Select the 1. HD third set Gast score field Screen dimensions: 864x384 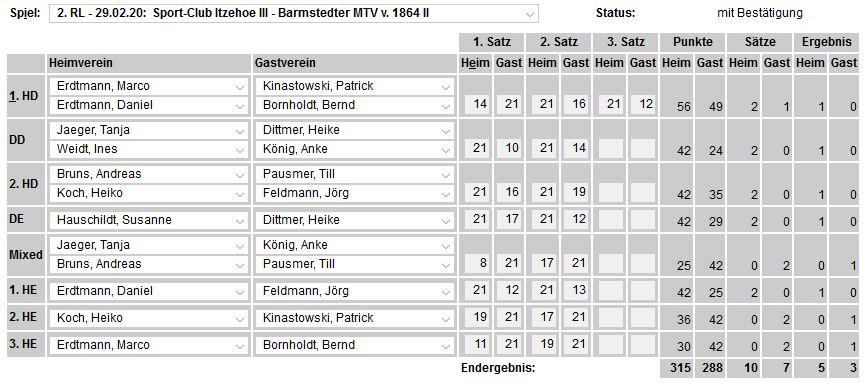643,104
